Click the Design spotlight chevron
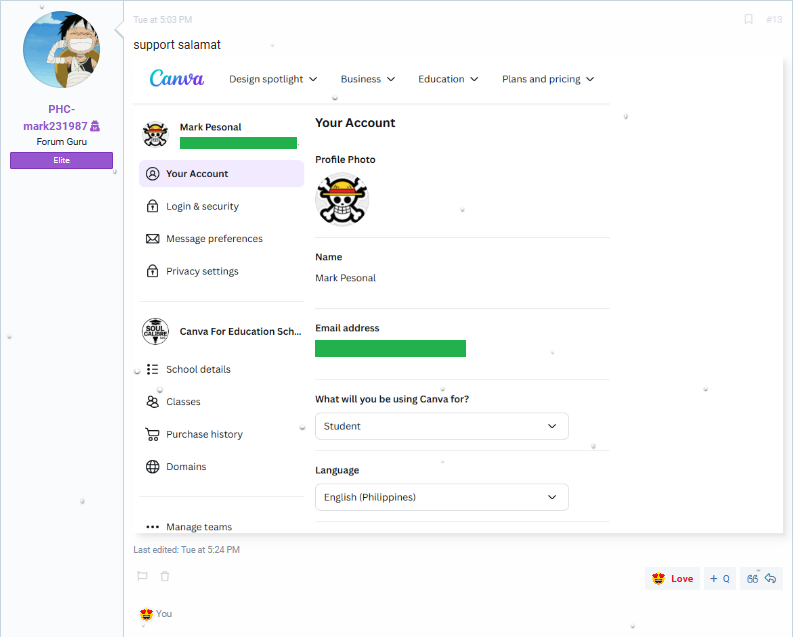The height and width of the screenshot is (637, 793). (x=313, y=79)
